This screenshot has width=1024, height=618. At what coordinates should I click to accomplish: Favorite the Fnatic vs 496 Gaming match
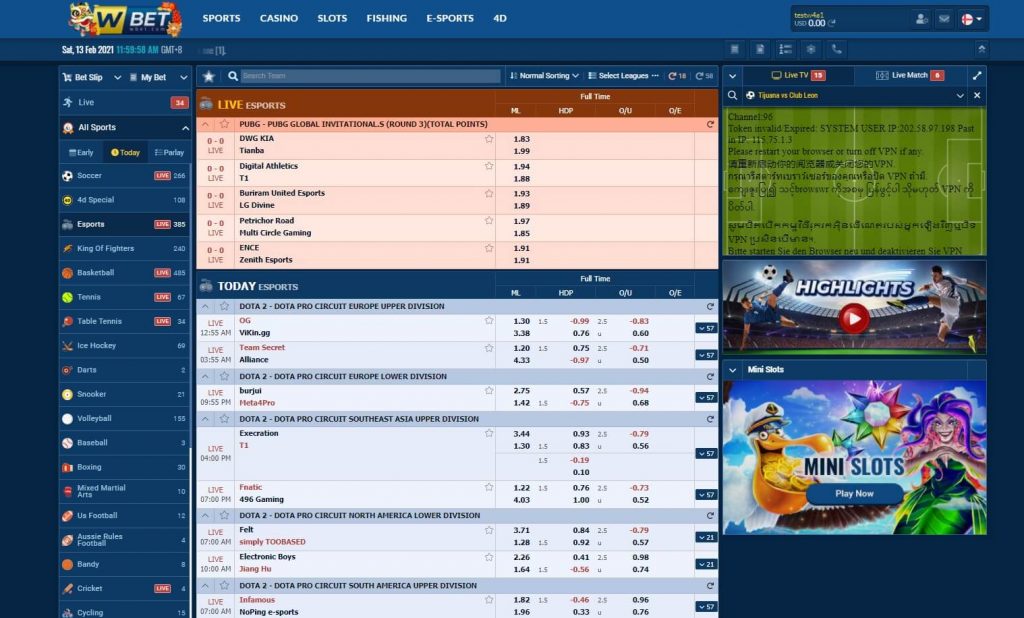click(488, 487)
